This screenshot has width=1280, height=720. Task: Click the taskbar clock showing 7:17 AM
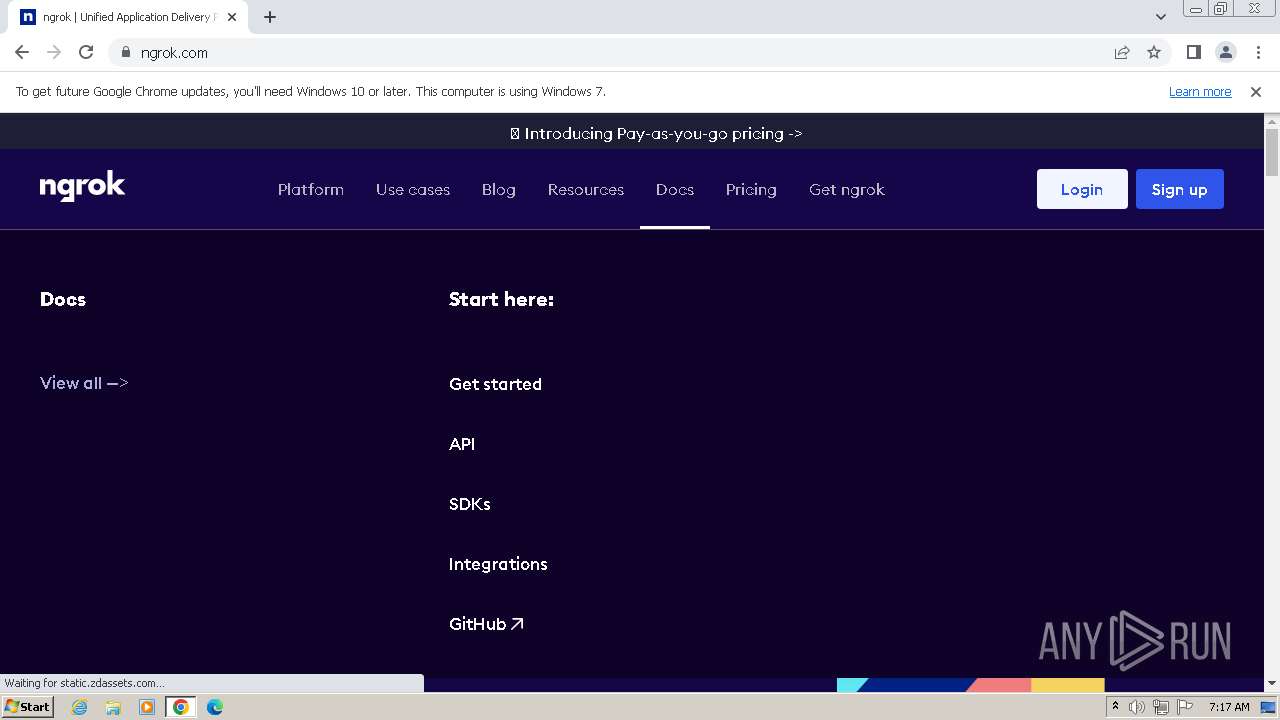pyautogui.click(x=1229, y=707)
